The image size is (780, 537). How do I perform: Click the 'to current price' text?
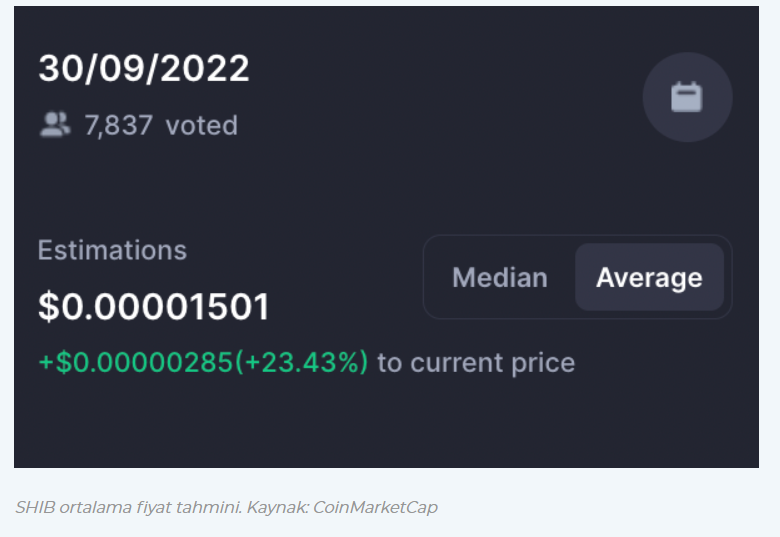(x=476, y=362)
